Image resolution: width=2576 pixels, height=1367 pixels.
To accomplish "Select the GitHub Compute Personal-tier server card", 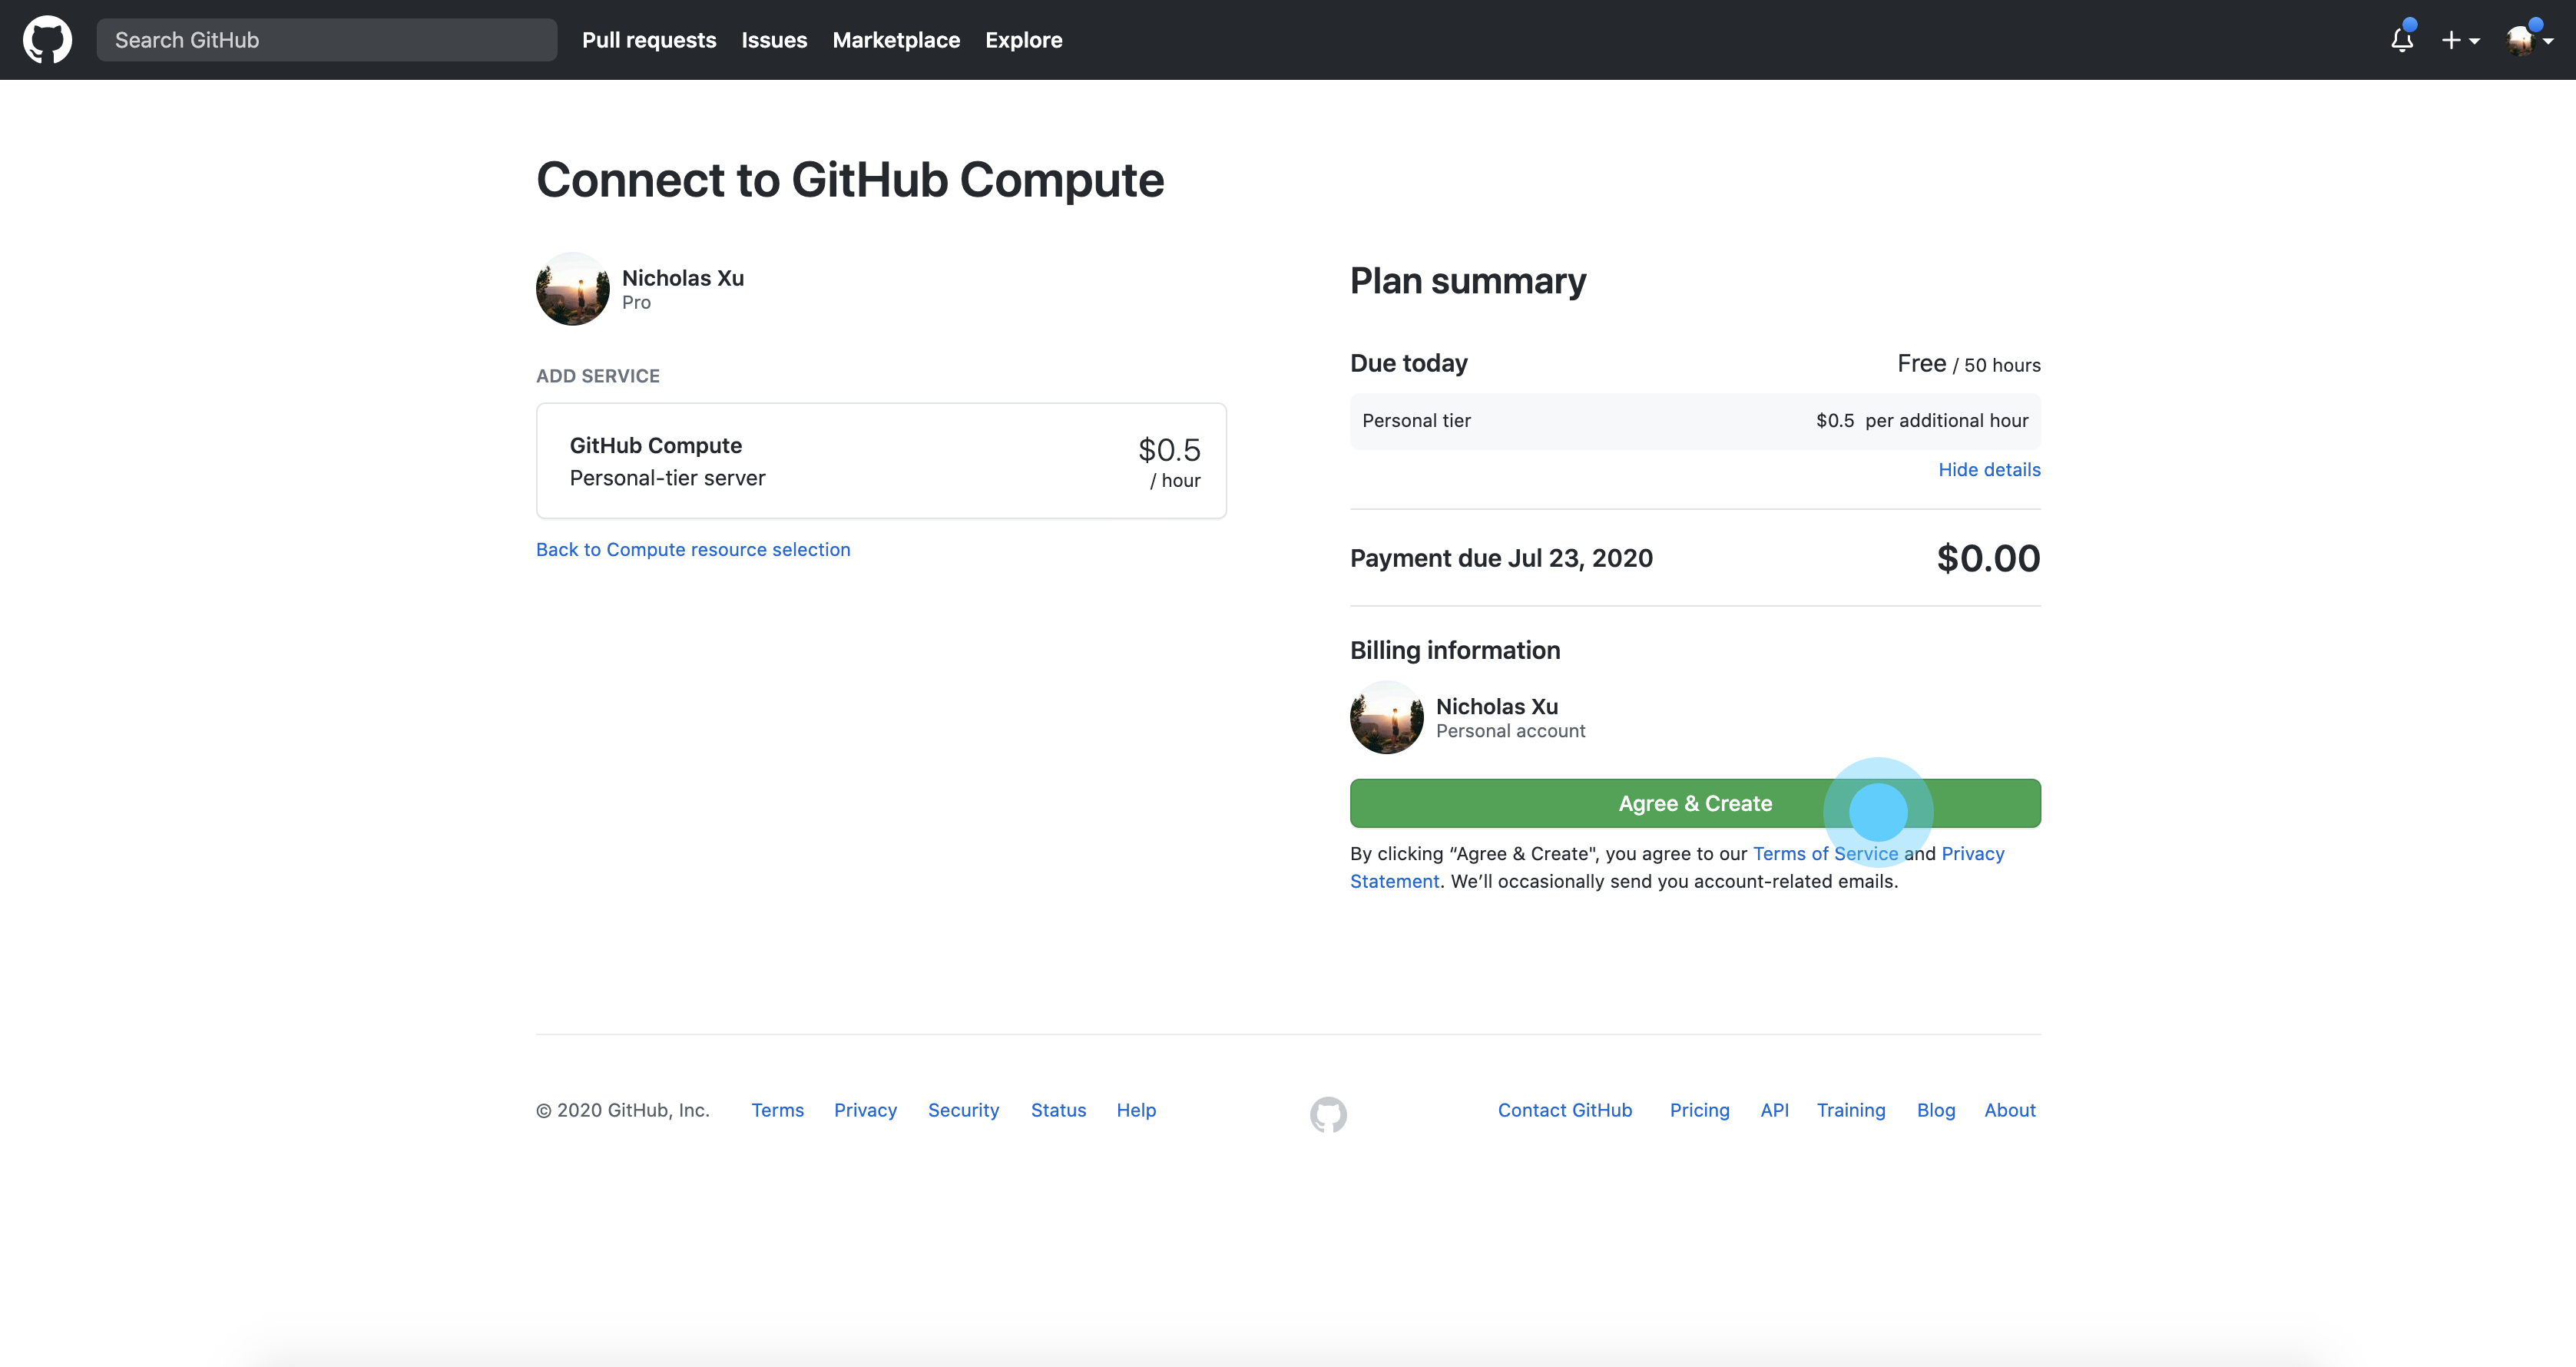I will [880, 461].
